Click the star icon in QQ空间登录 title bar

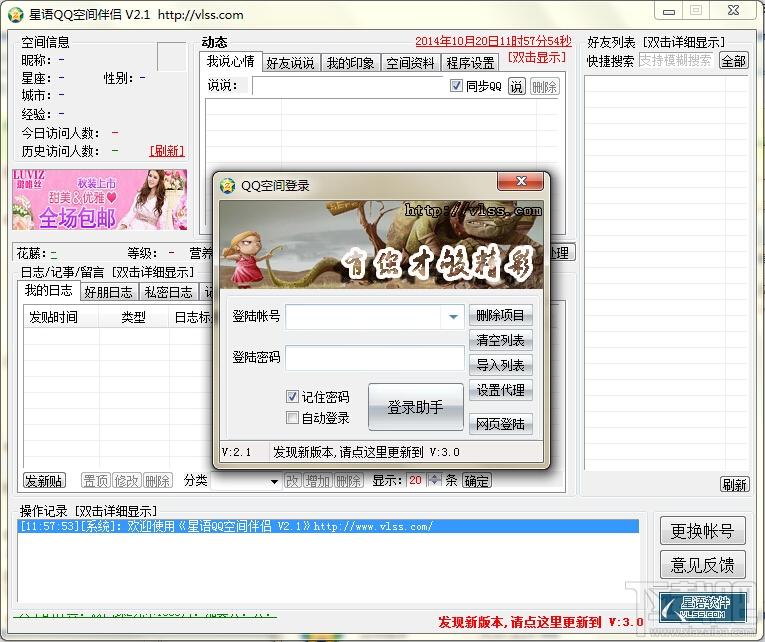[x=227, y=185]
